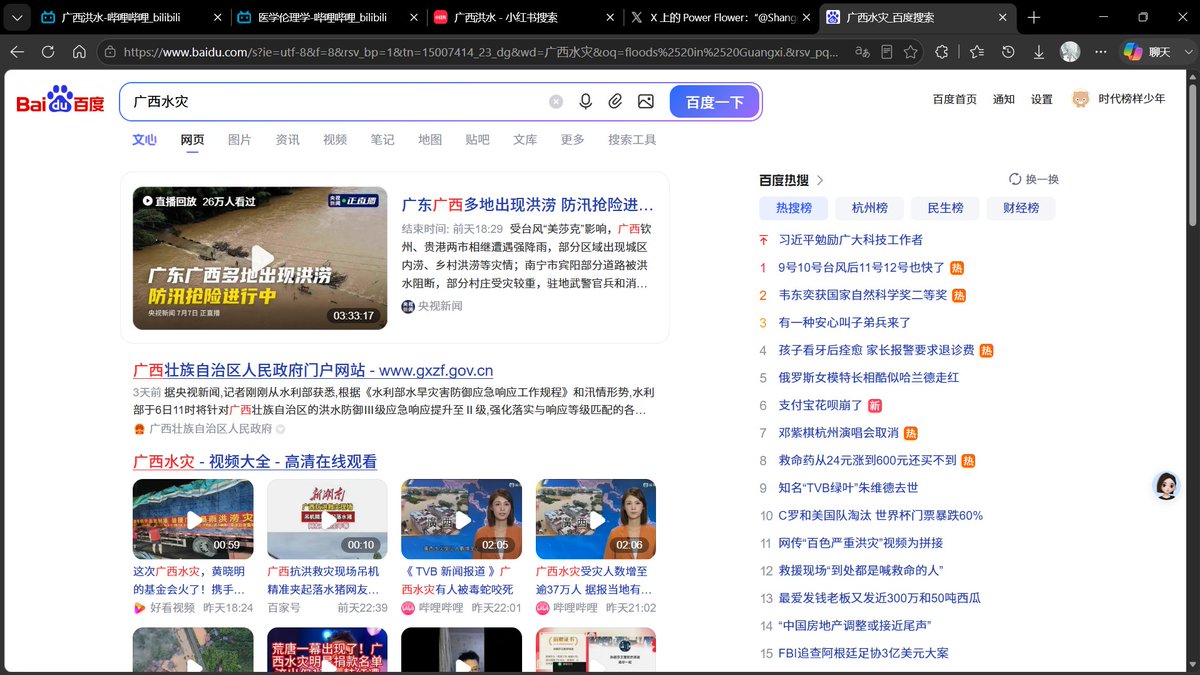Open image search with picture icon
Viewport: 1200px width, 675px height.
(646, 101)
